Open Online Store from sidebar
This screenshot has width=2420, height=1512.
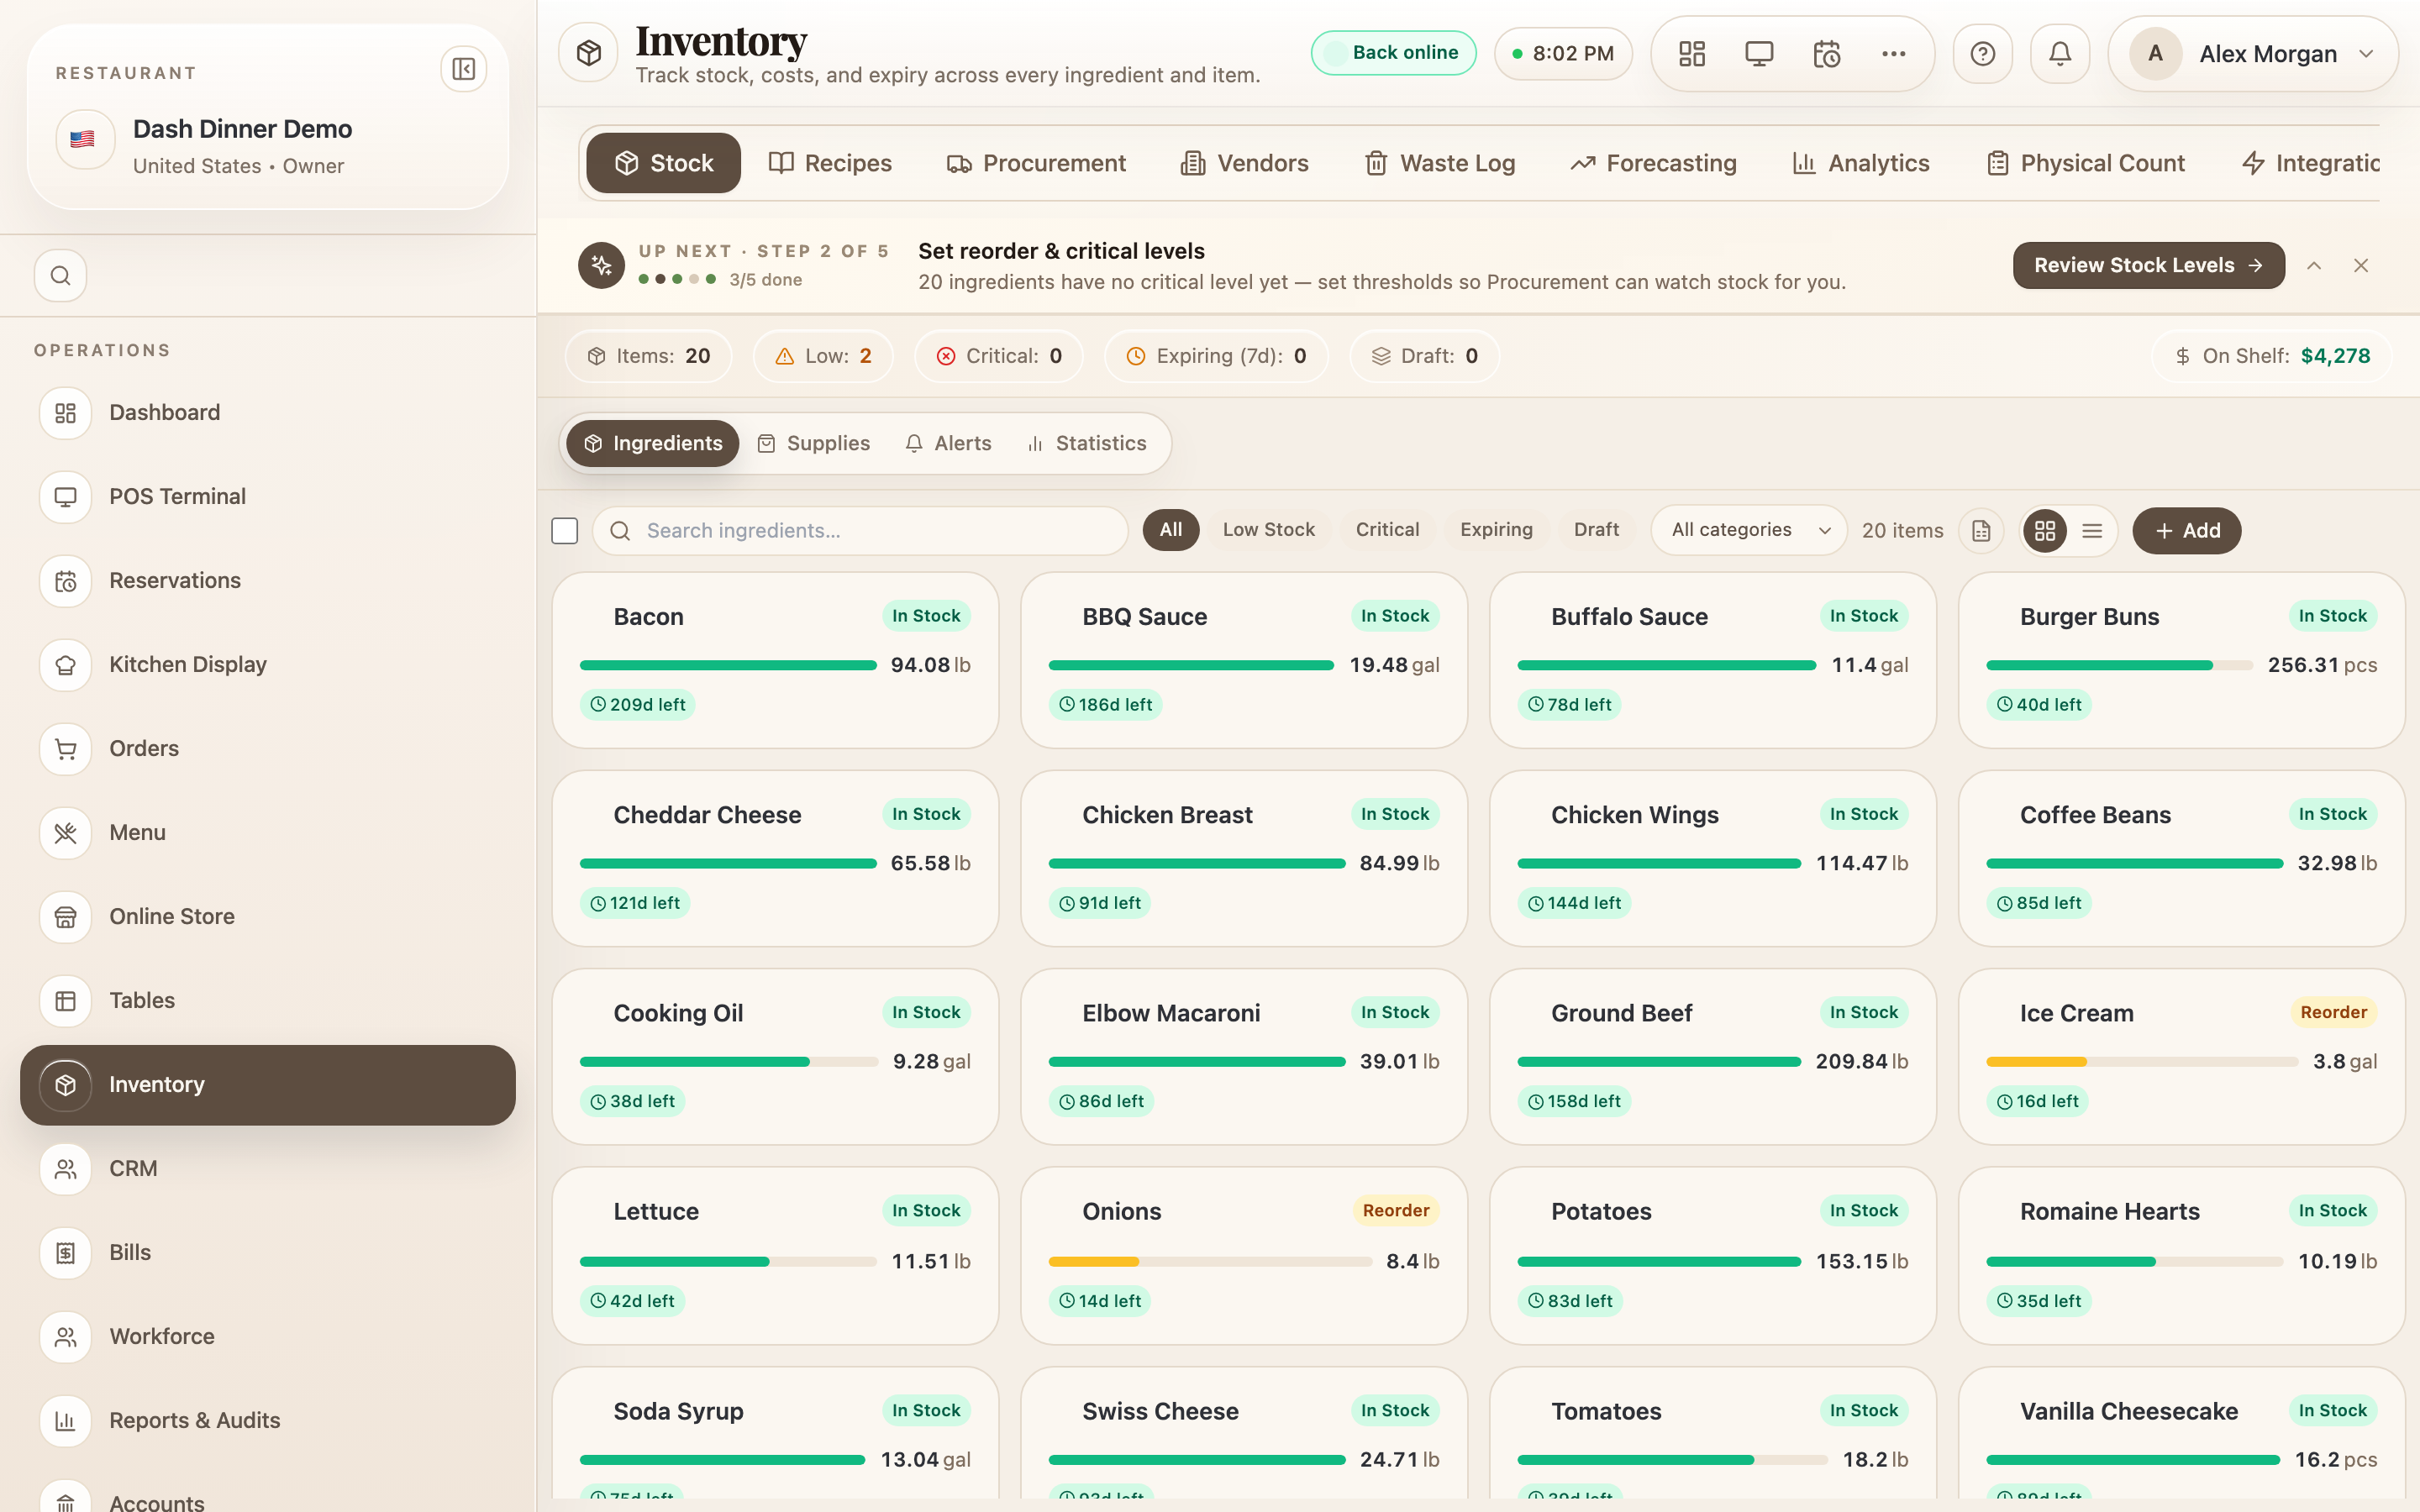(x=267, y=917)
